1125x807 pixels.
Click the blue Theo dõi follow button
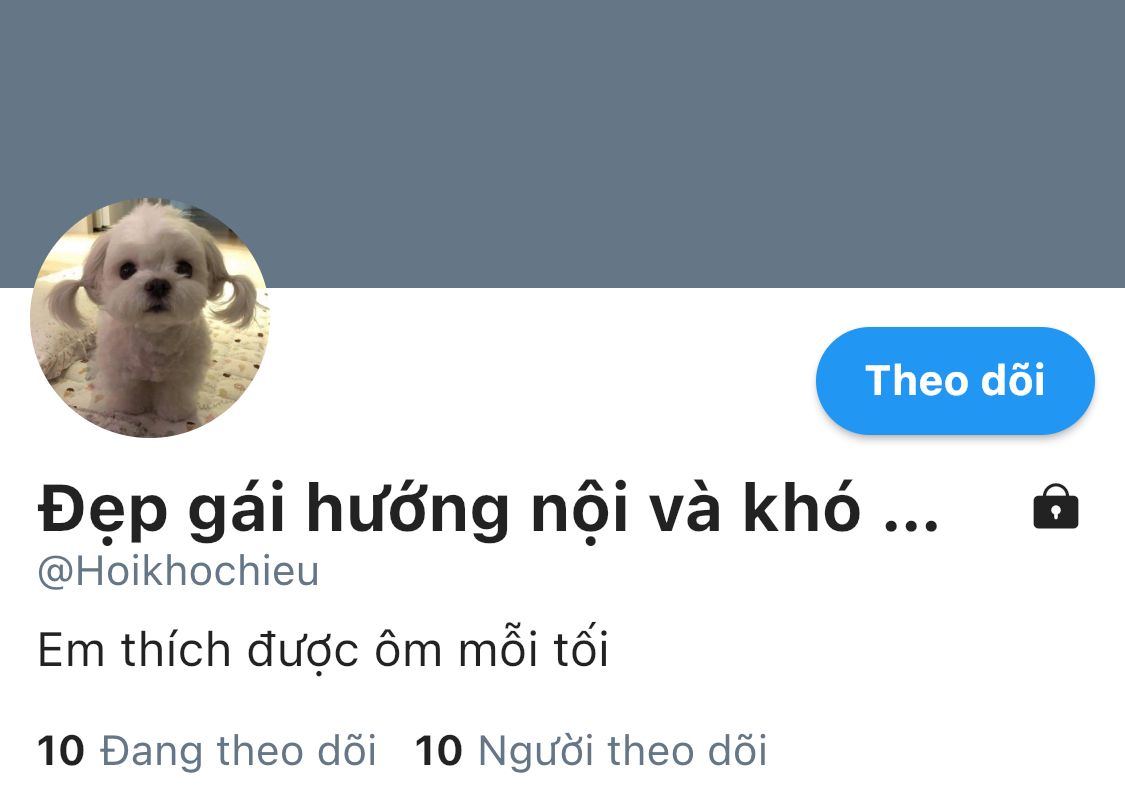click(955, 380)
